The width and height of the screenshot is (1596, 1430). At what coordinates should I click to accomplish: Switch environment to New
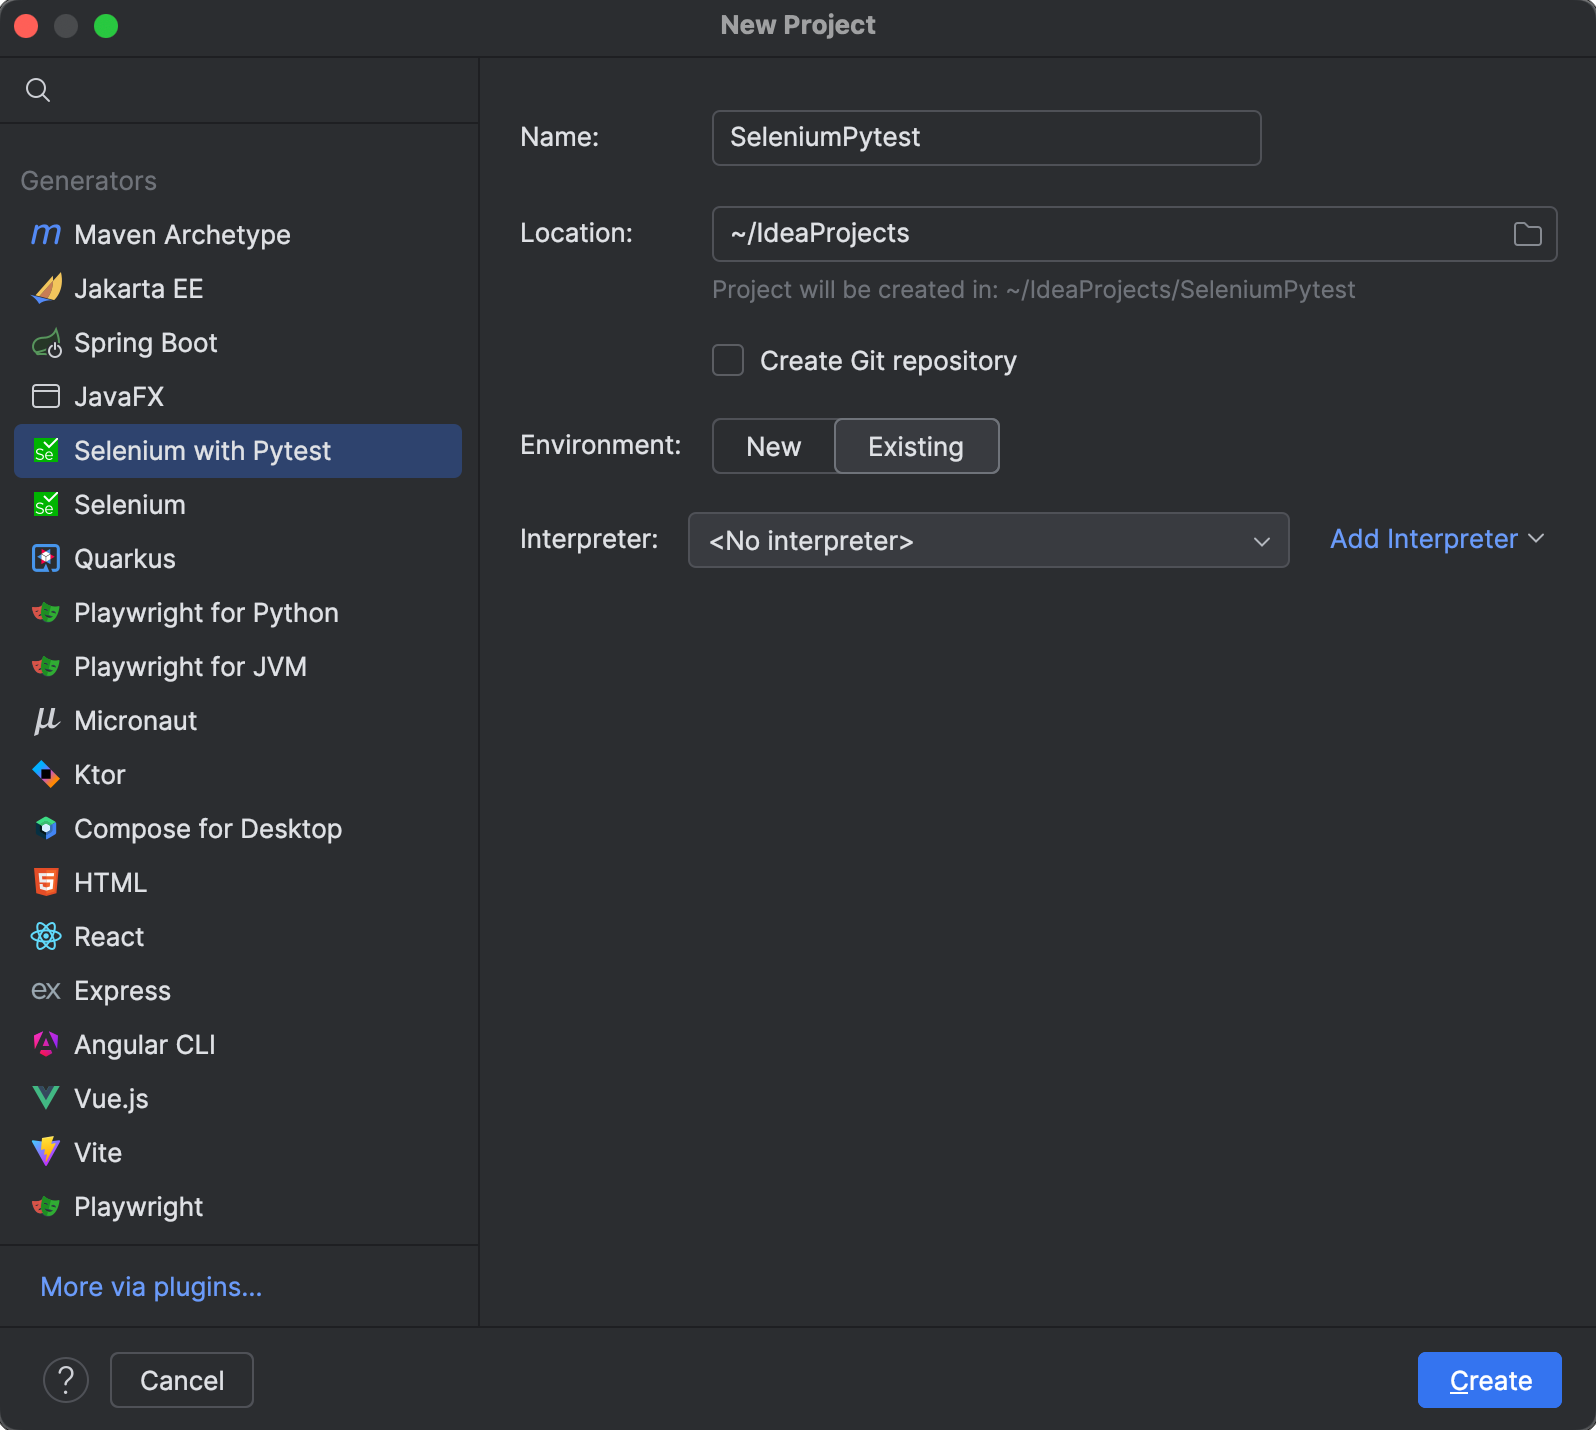pyautogui.click(x=774, y=446)
